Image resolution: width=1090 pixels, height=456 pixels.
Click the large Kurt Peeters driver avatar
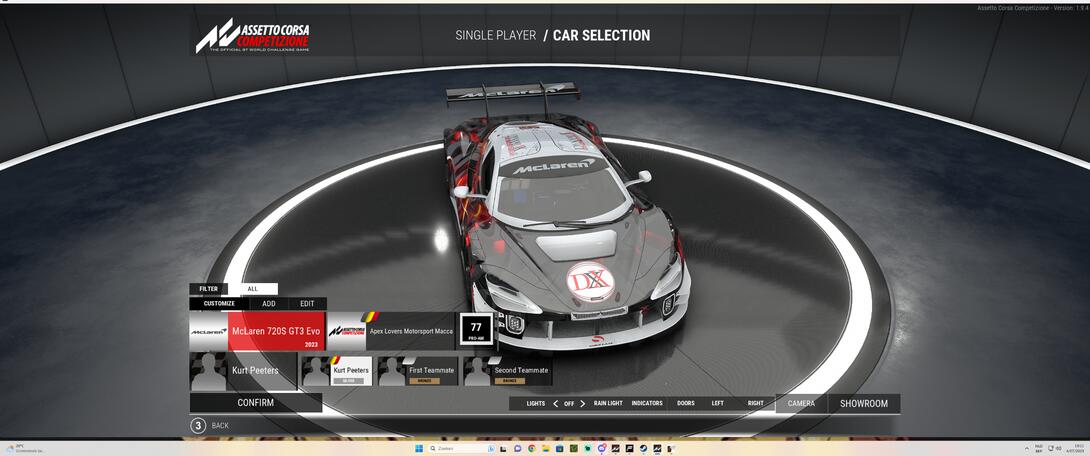tap(208, 371)
